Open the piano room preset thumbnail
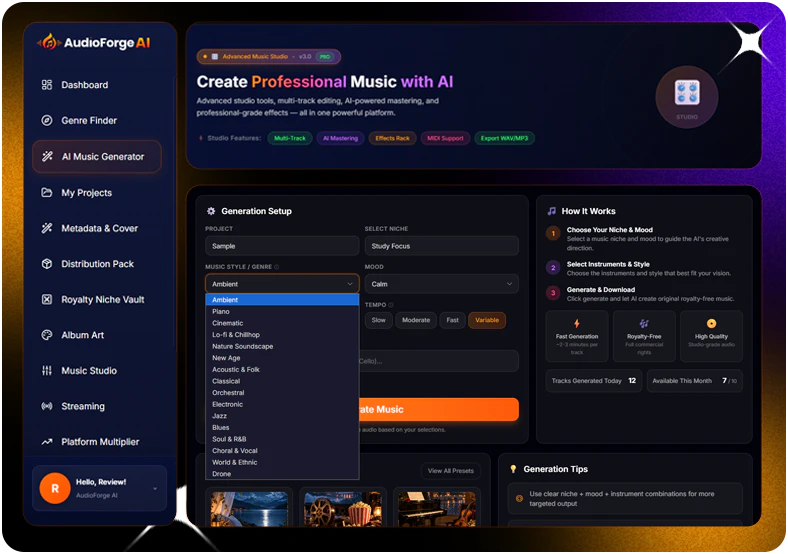Screen dimensions: 788x554 [x=437, y=509]
